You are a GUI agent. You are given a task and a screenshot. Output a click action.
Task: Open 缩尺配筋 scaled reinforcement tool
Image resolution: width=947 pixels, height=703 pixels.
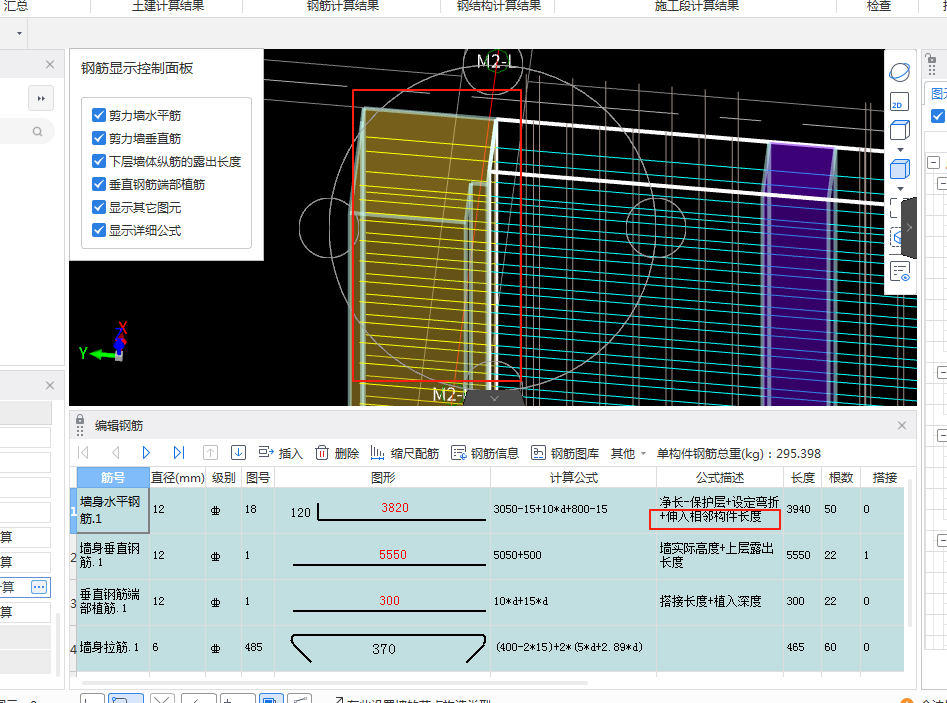pos(405,453)
